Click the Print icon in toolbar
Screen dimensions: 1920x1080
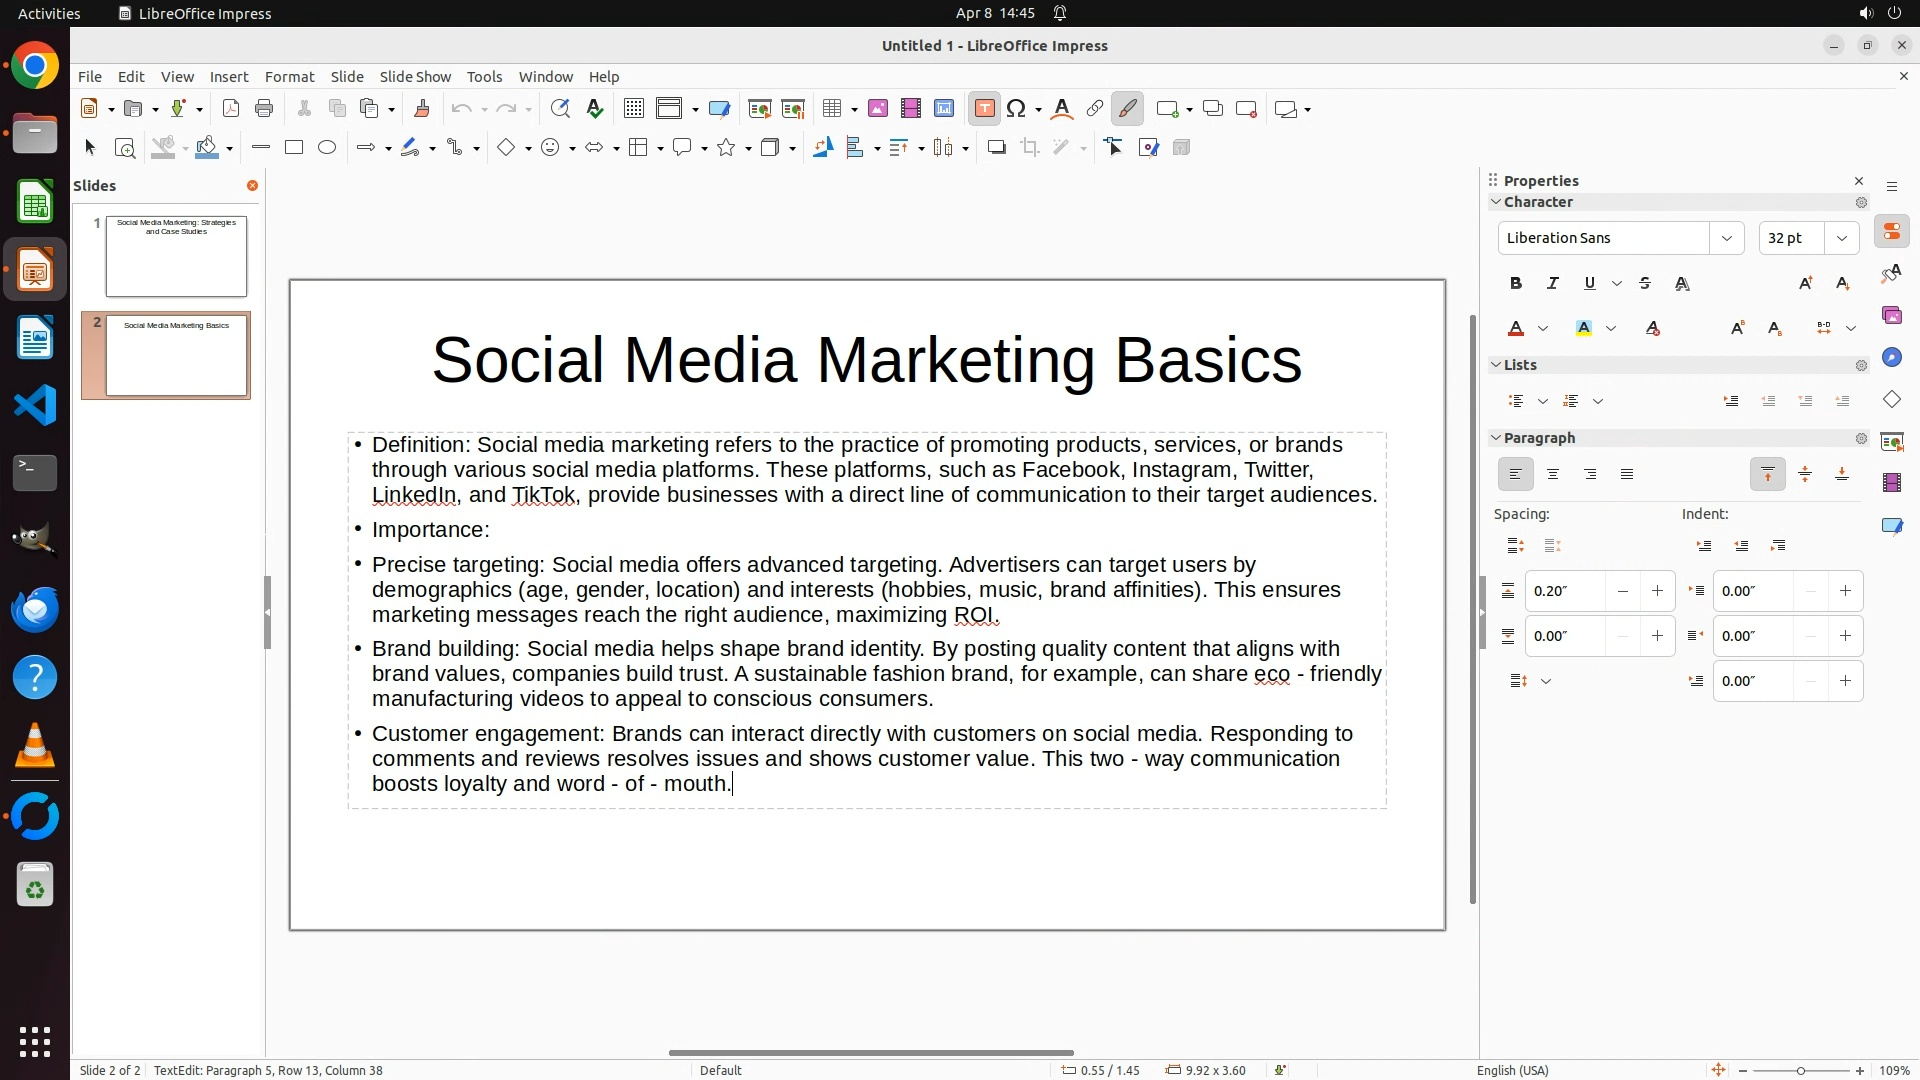click(x=264, y=109)
